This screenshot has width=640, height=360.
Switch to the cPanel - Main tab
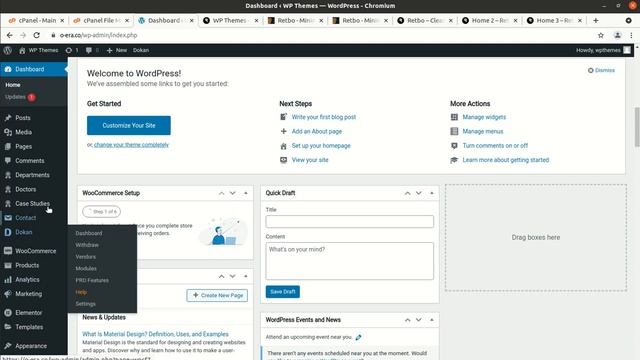pyautogui.click(x=36, y=20)
